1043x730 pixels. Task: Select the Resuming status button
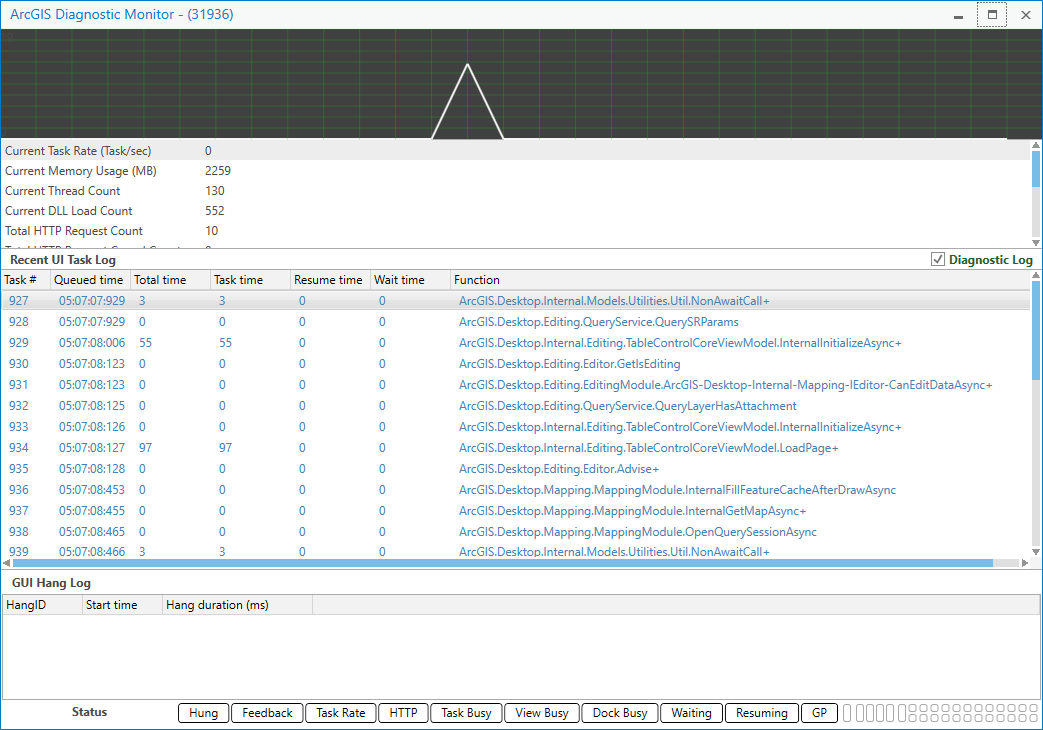pyautogui.click(x=761, y=712)
